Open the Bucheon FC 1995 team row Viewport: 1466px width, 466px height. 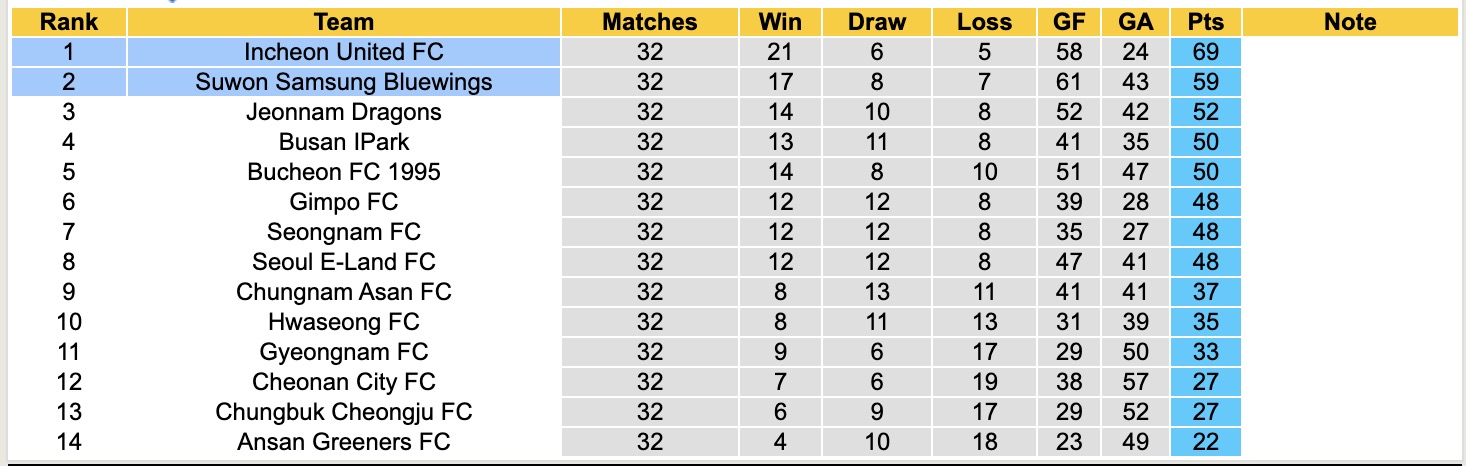[x=343, y=172]
